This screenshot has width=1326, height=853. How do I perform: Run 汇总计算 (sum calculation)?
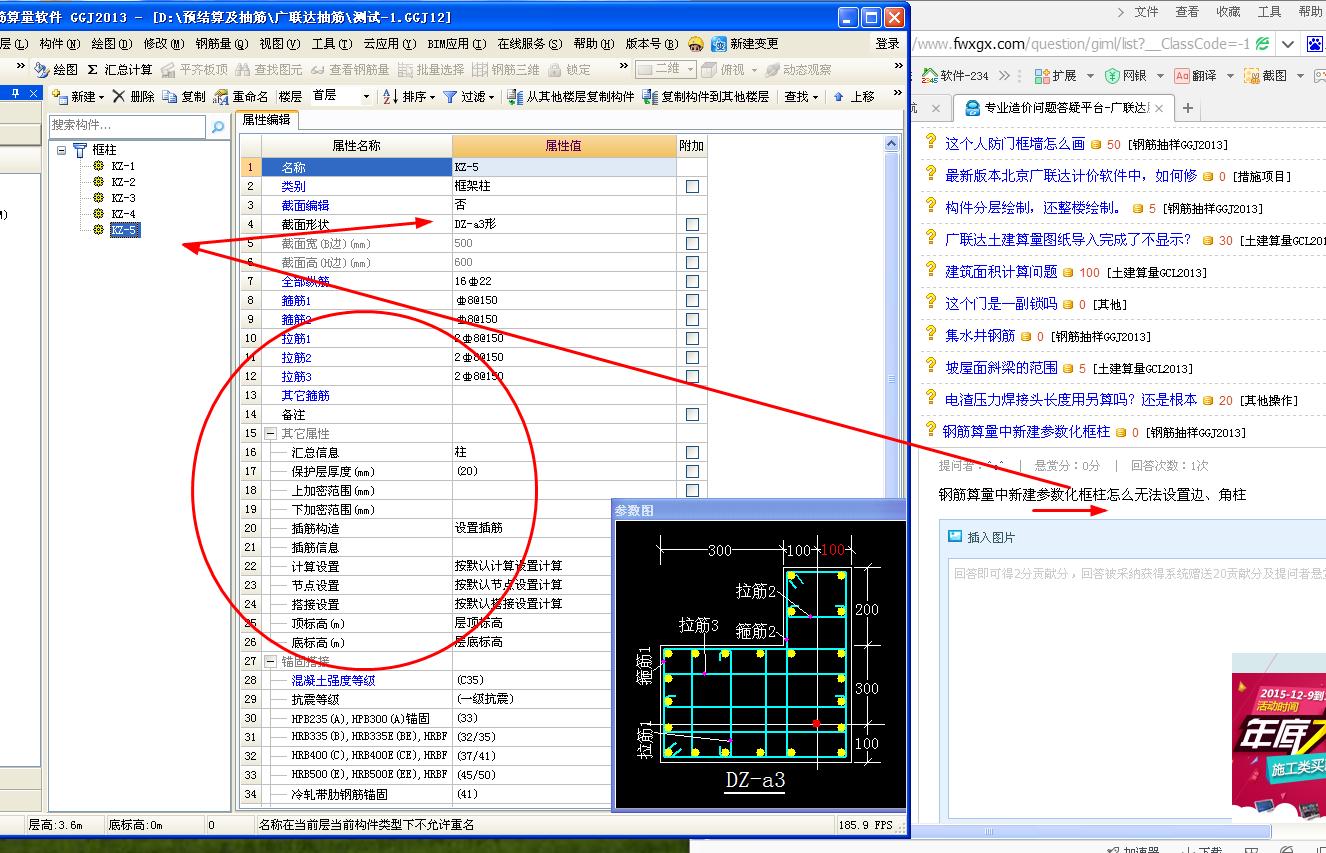[119, 70]
